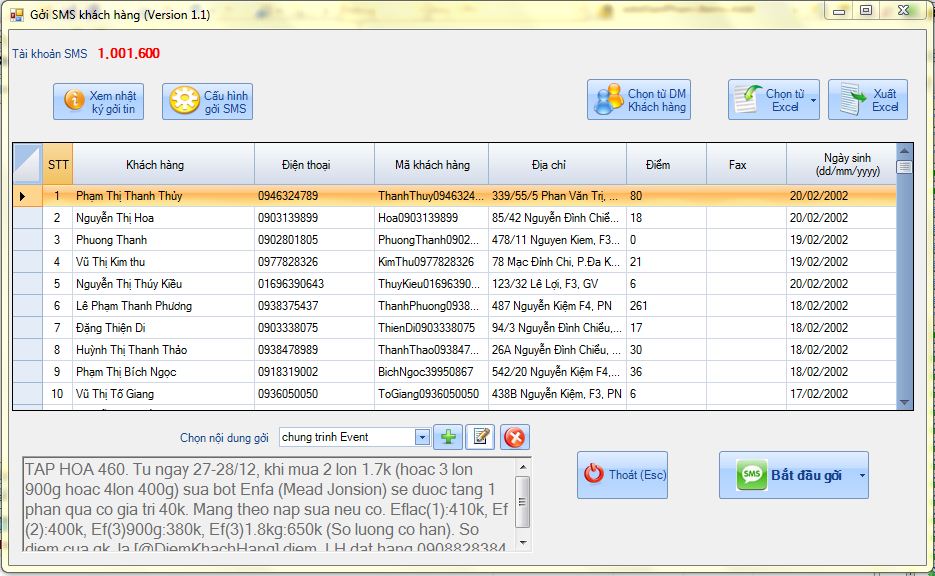Choose customers via Chọn từ DM Khách hàng
The height and width of the screenshot is (576, 935).
(x=639, y=100)
